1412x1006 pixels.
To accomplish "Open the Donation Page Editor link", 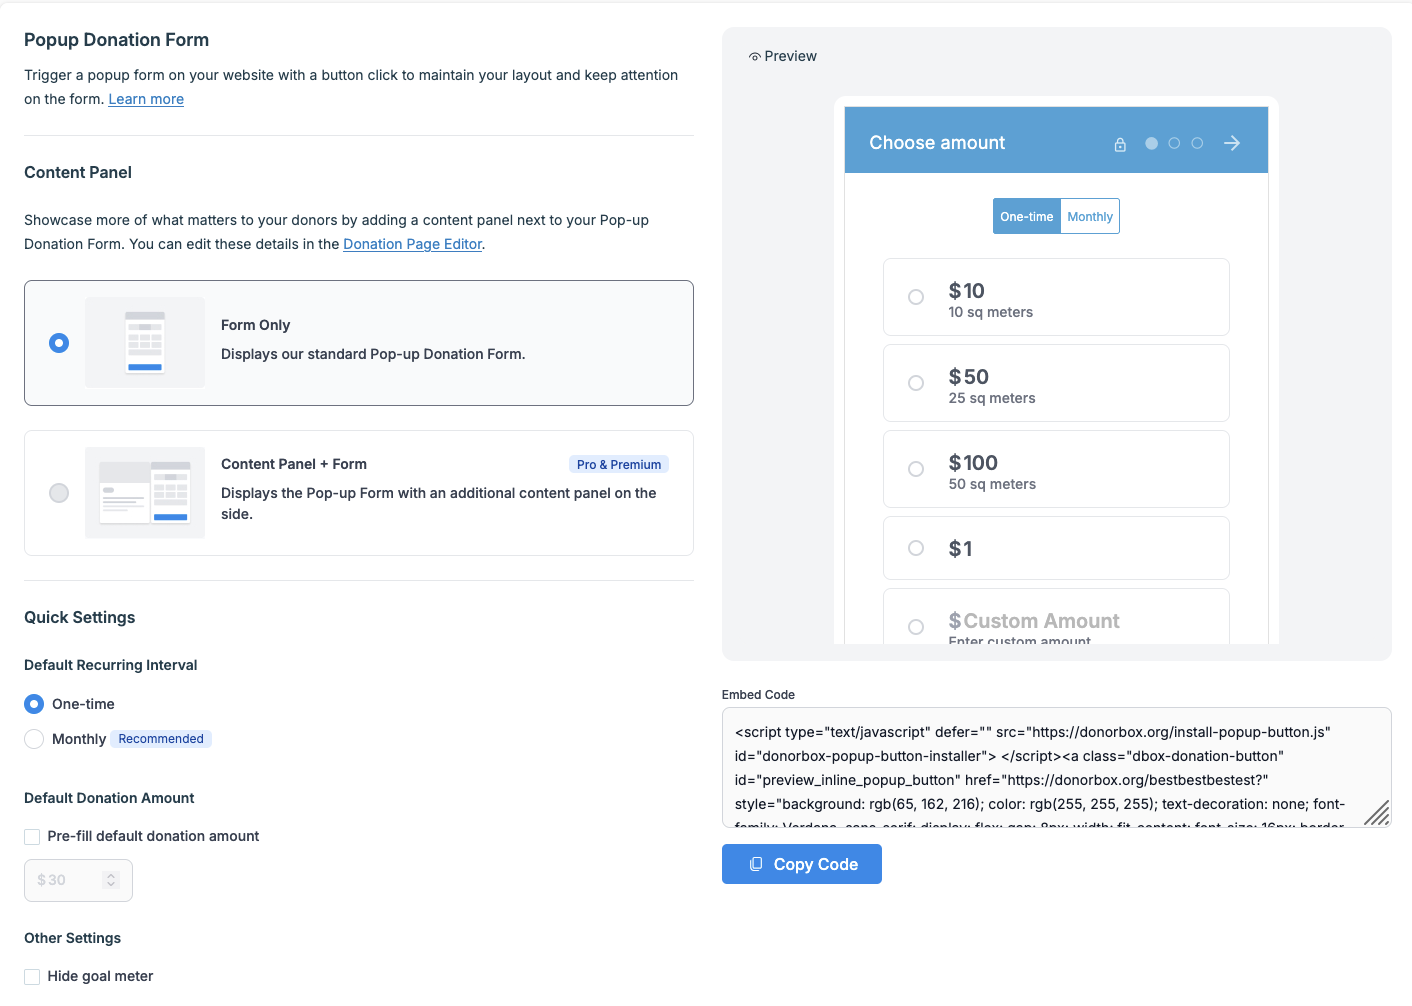I will pyautogui.click(x=412, y=244).
